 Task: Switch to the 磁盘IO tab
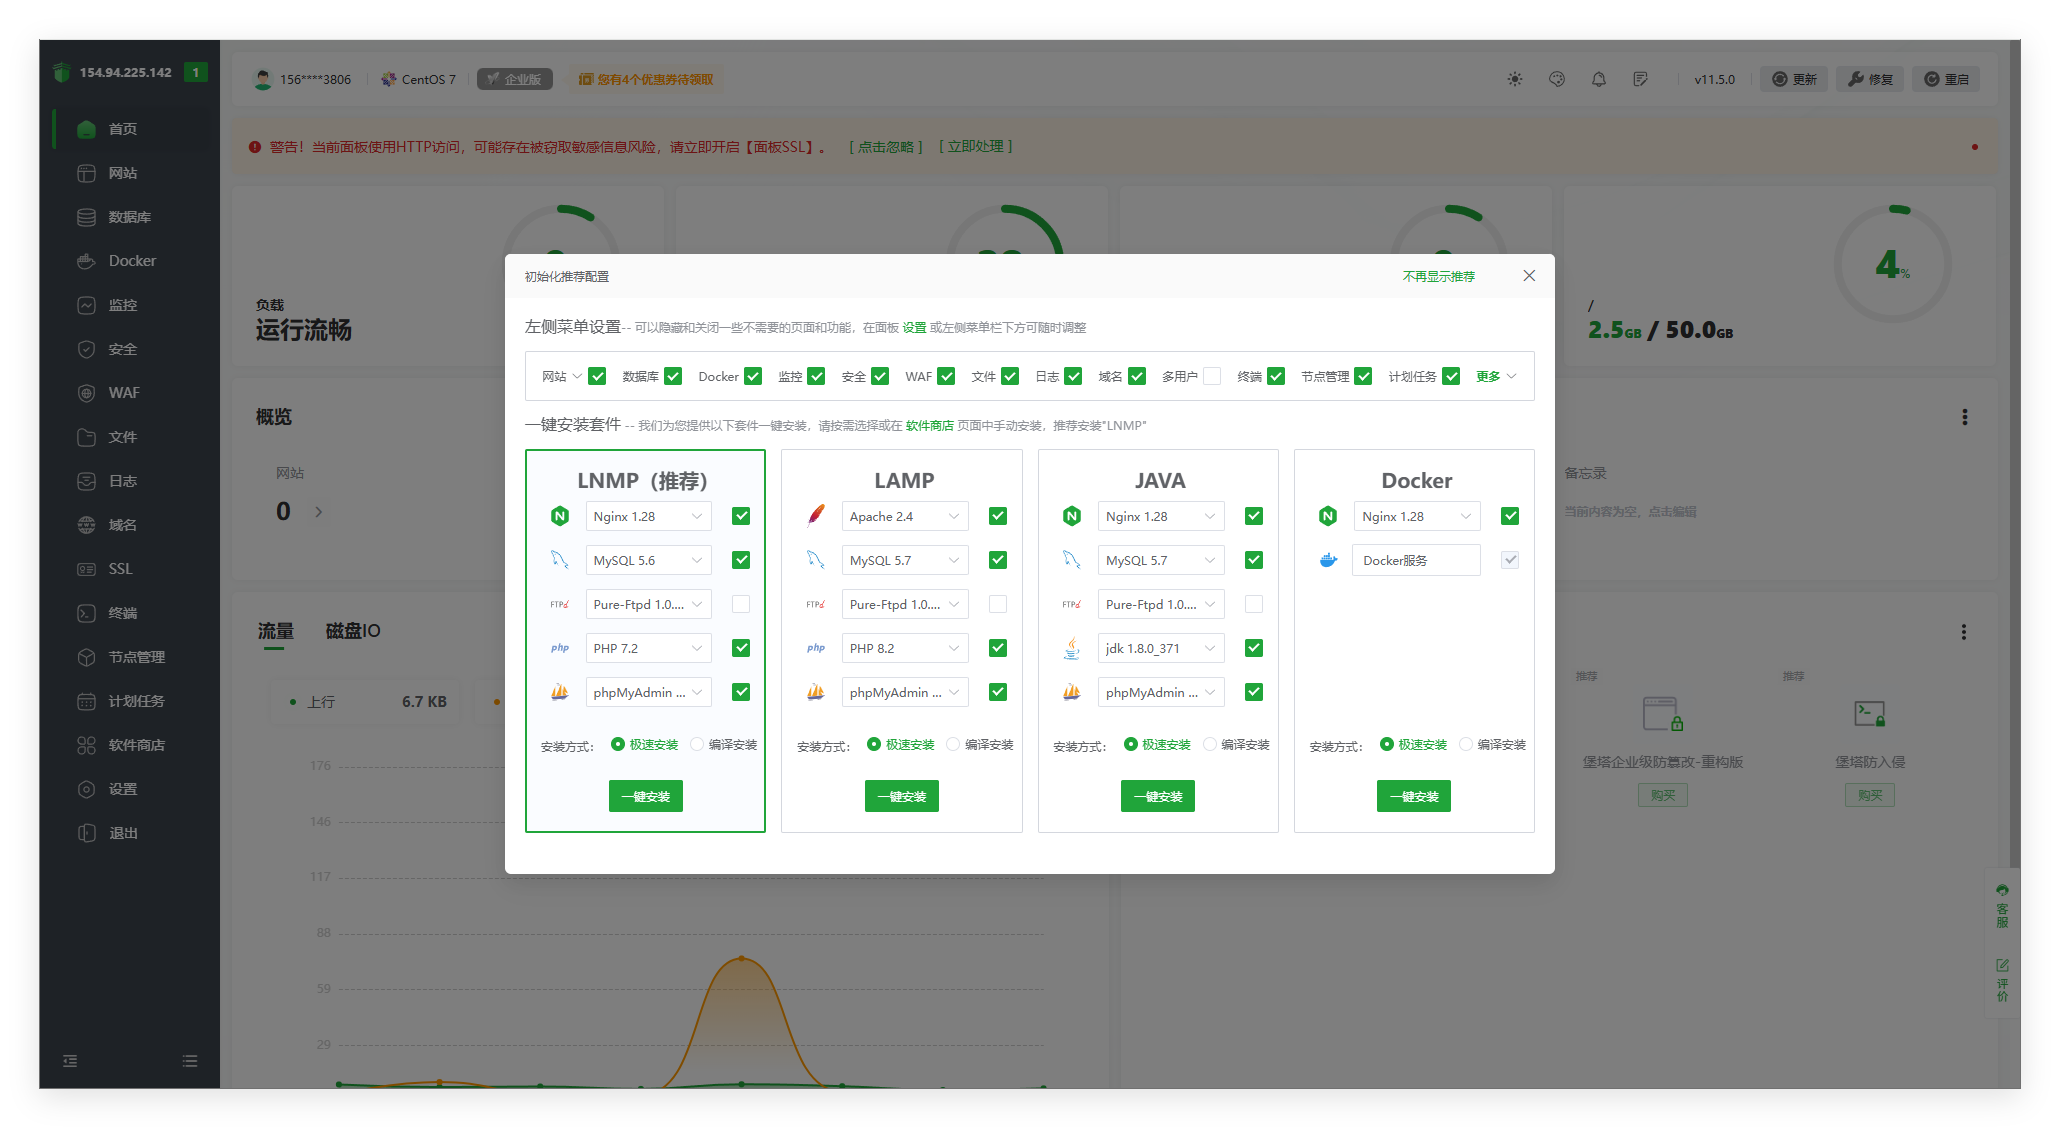point(353,631)
